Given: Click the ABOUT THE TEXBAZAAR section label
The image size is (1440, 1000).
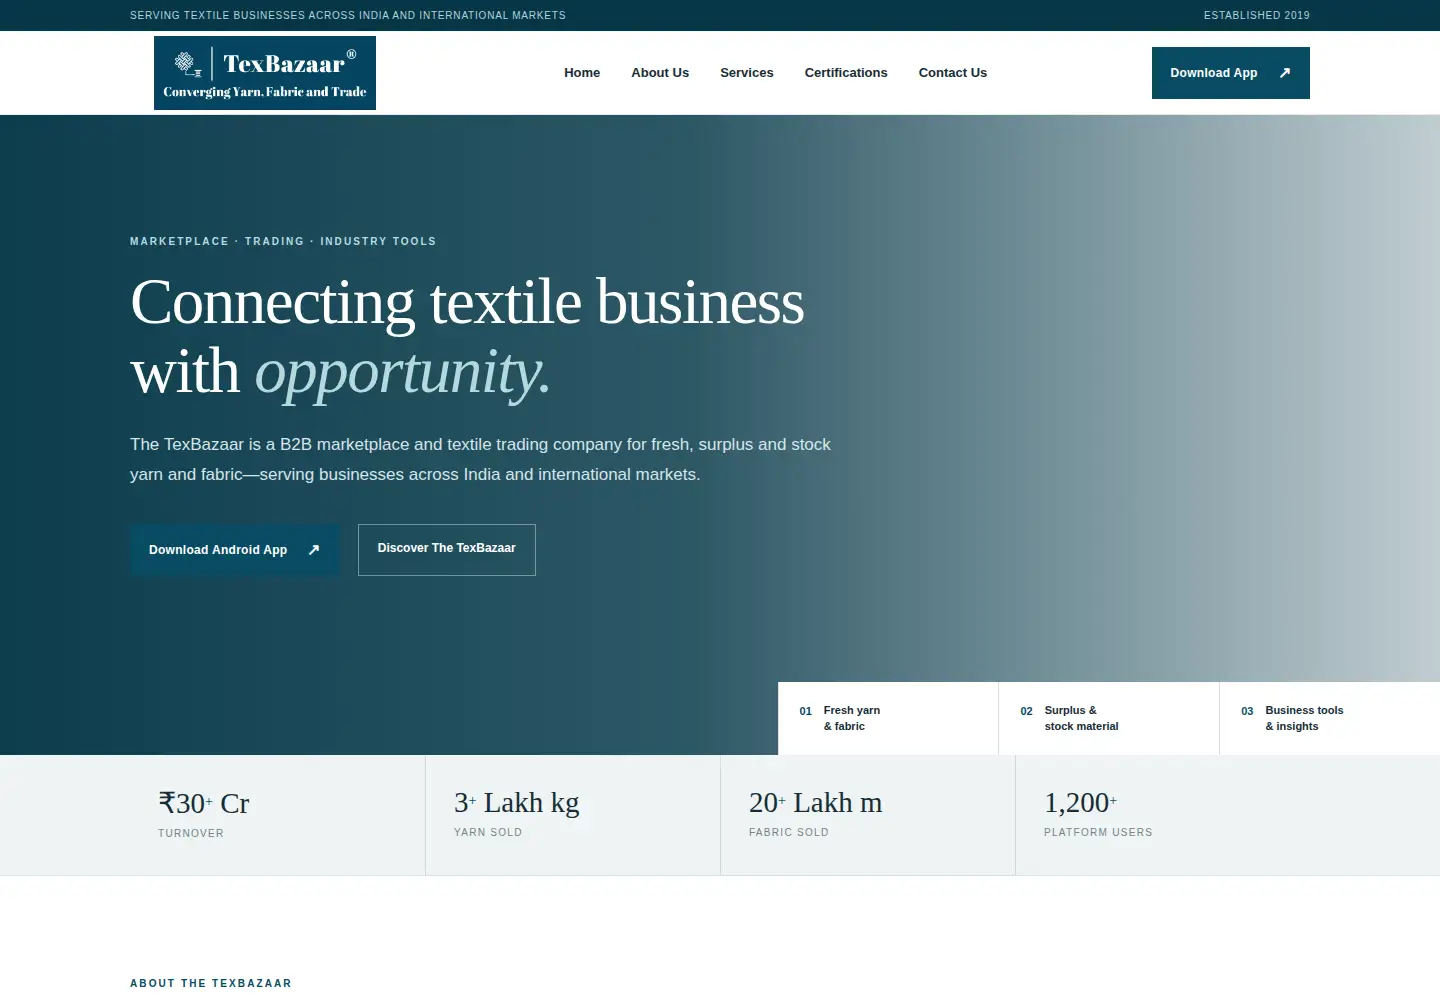Looking at the screenshot, I should (x=211, y=983).
